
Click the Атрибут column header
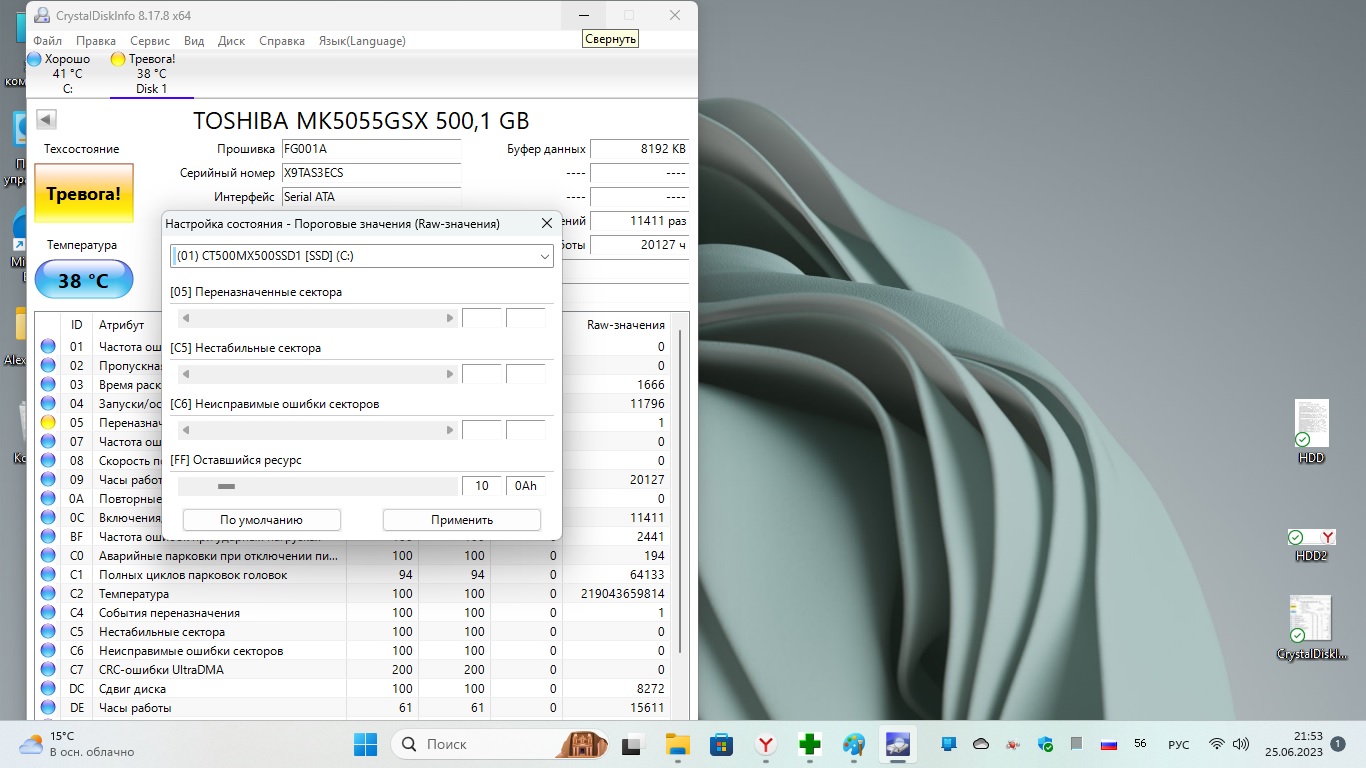[x=122, y=325]
